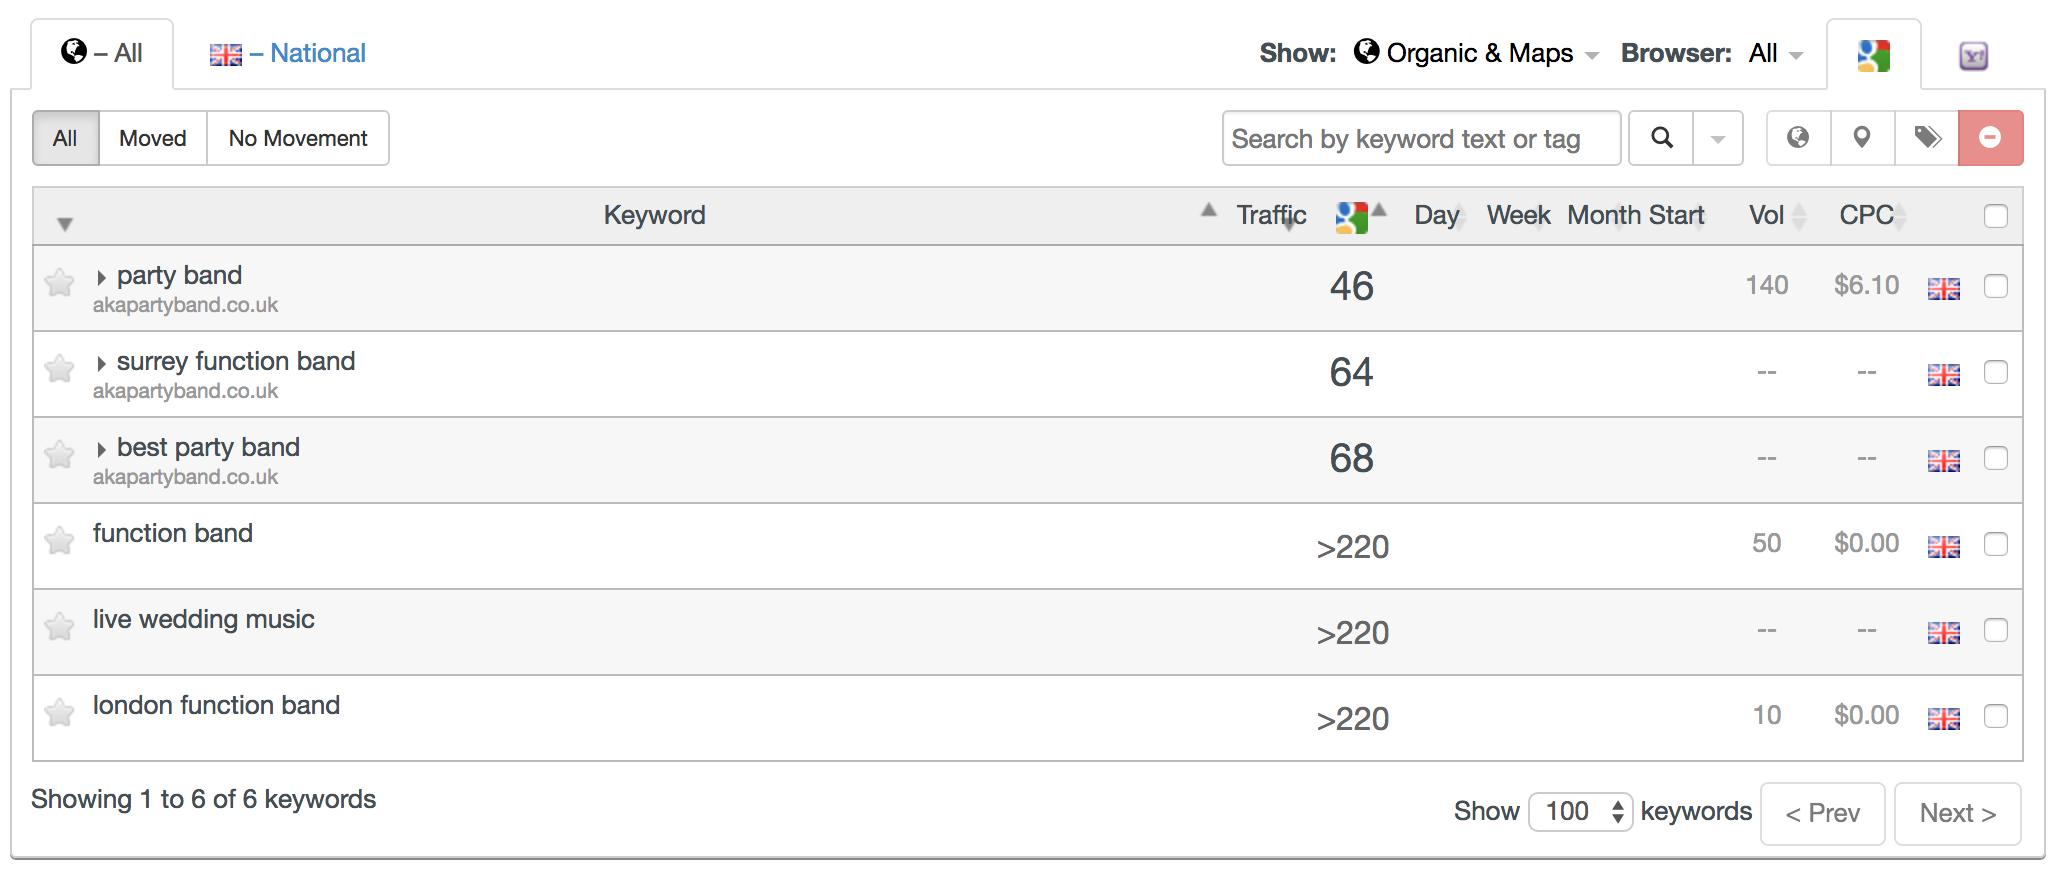Select the live wedding music row checkbox
The image size is (2060, 874).
1995,630
